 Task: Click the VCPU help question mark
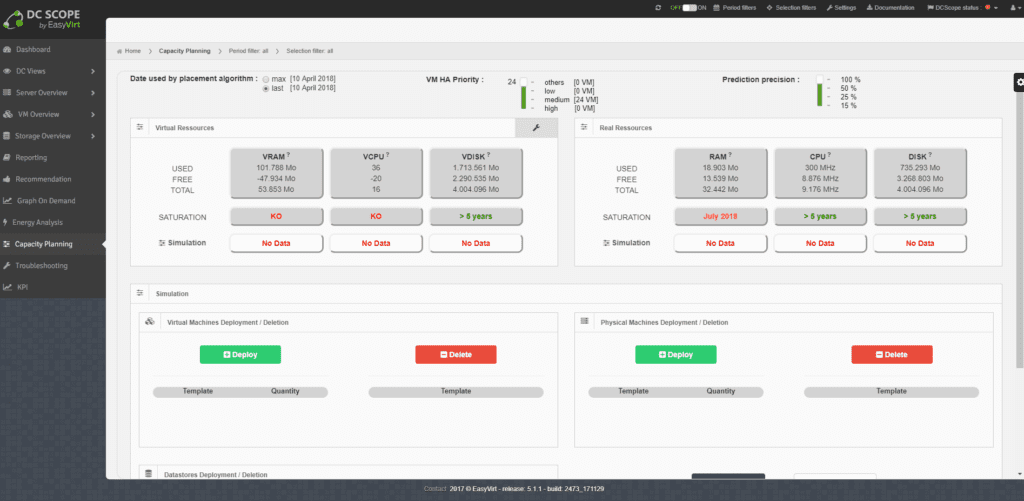pyautogui.click(x=387, y=155)
